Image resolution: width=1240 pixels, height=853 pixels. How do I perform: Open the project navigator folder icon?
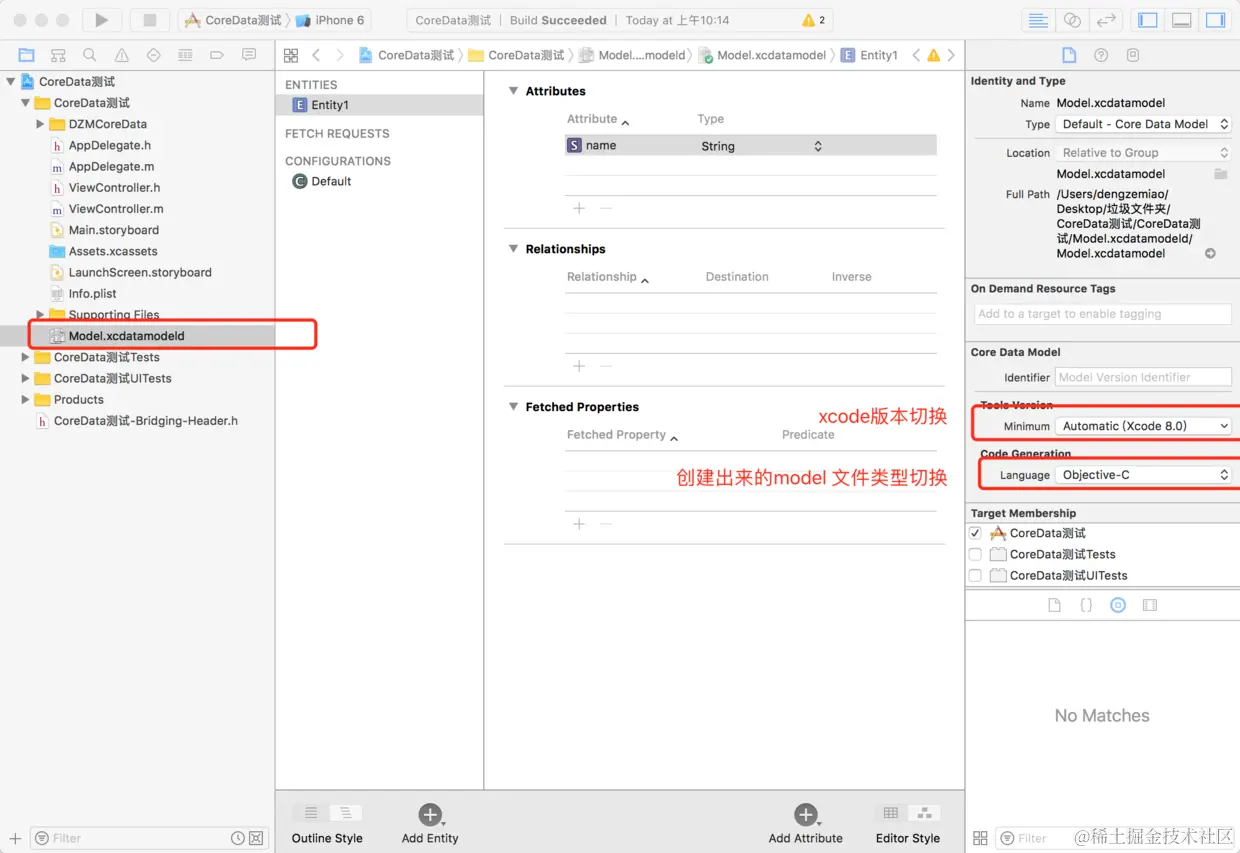coord(26,55)
